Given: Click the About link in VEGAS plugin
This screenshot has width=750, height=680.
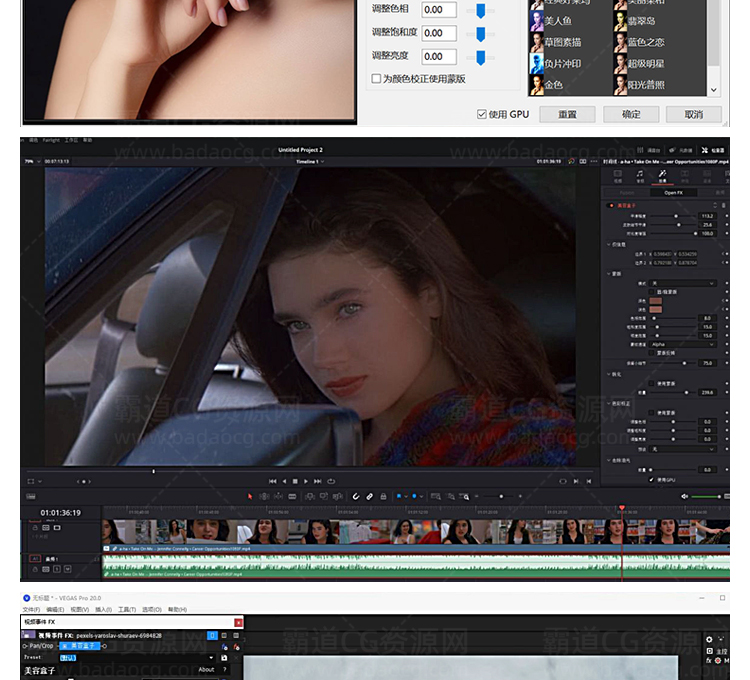Looking at the screenshot, I should (206, 669).
